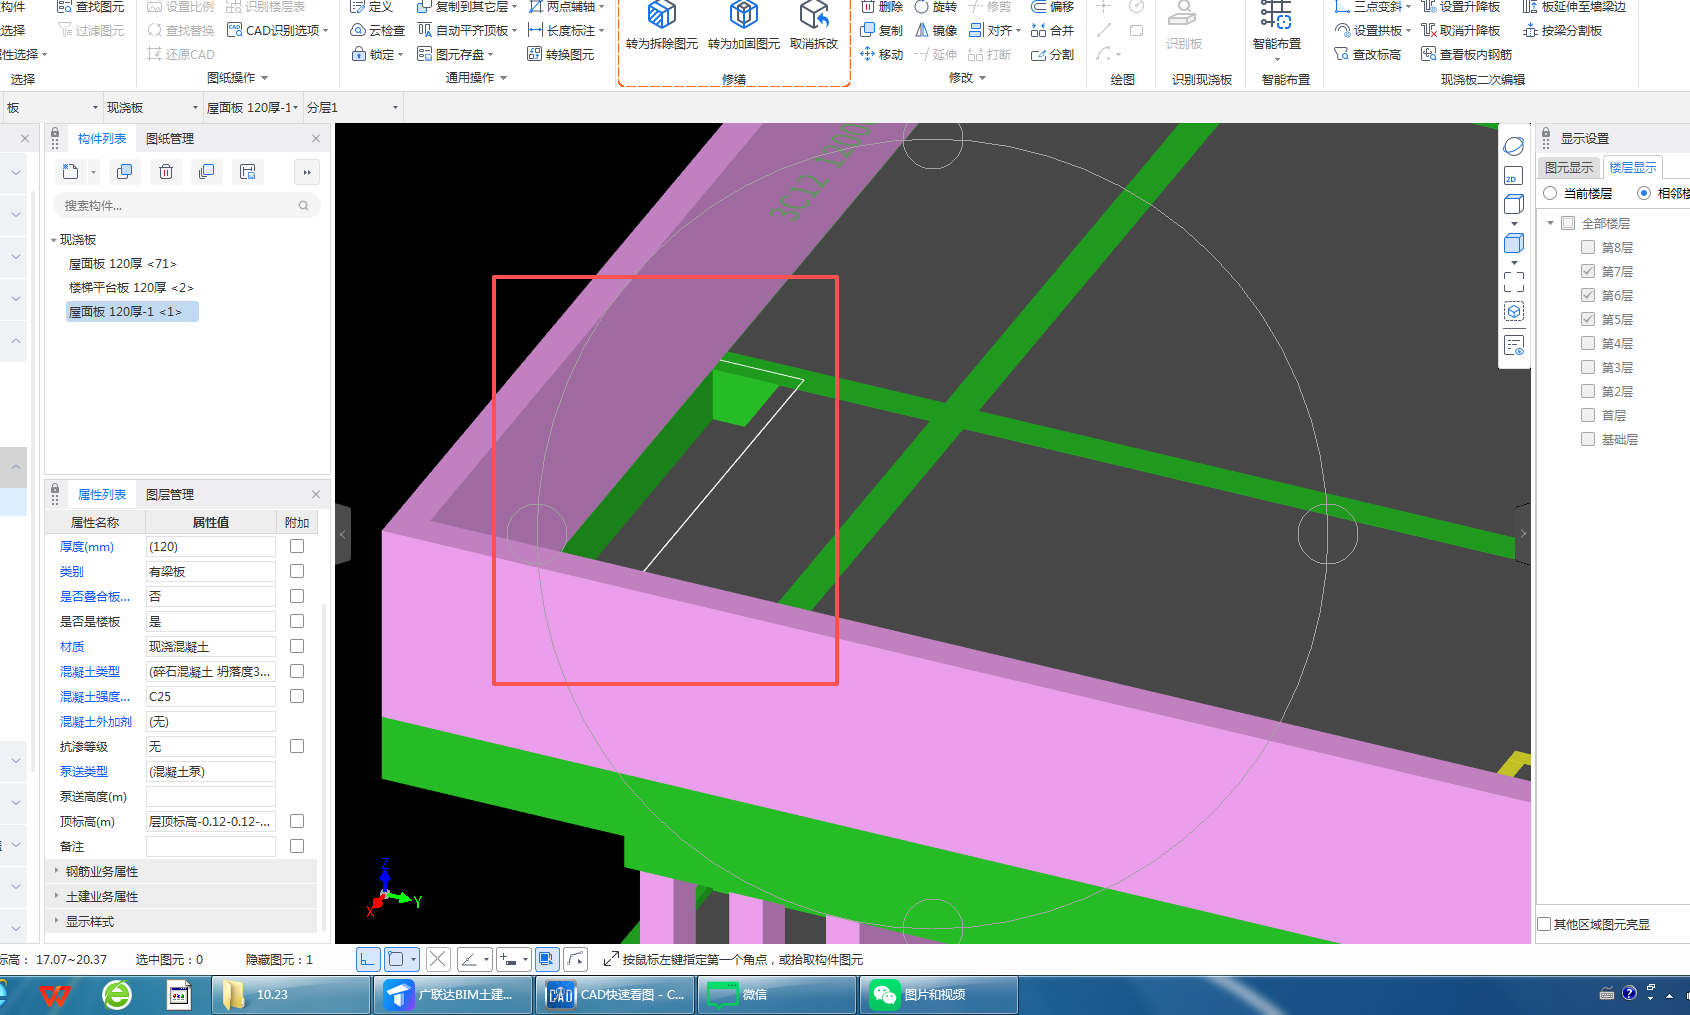Screen dimensions: 1690x1015
Task: Collapse the 现浇板 tree node
Action: tap(54, 240)
